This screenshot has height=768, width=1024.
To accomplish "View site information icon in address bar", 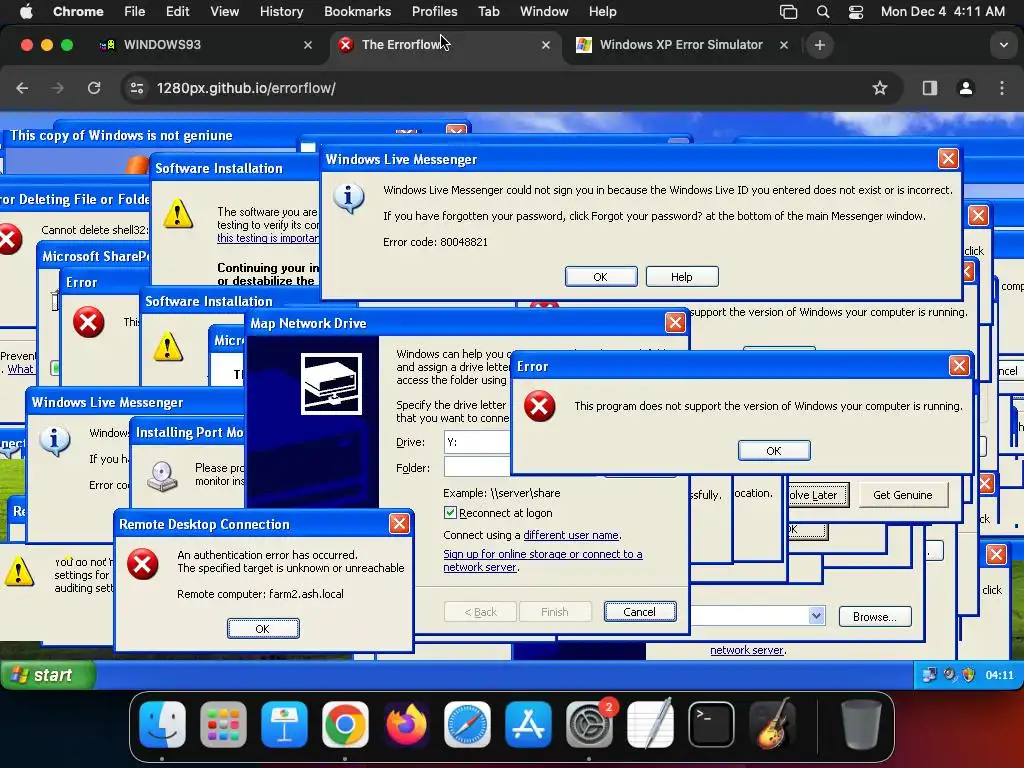I will pos(137,88).
